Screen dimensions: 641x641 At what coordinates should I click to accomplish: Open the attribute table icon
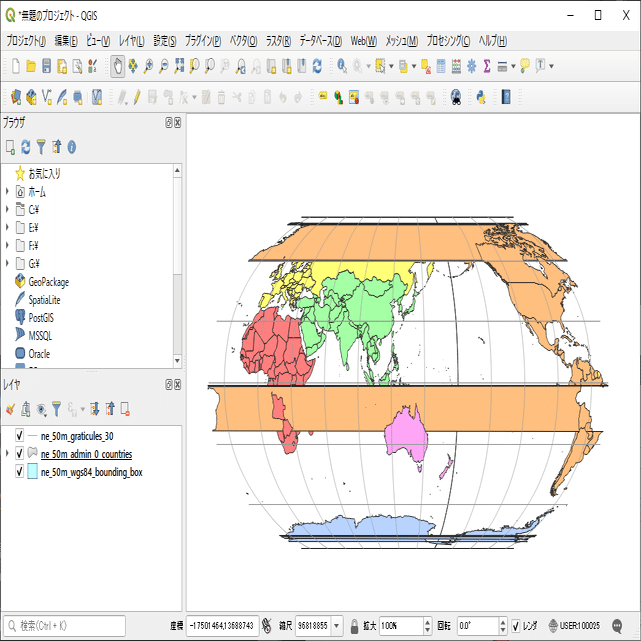pyautogui.click(x=441, y=66)
